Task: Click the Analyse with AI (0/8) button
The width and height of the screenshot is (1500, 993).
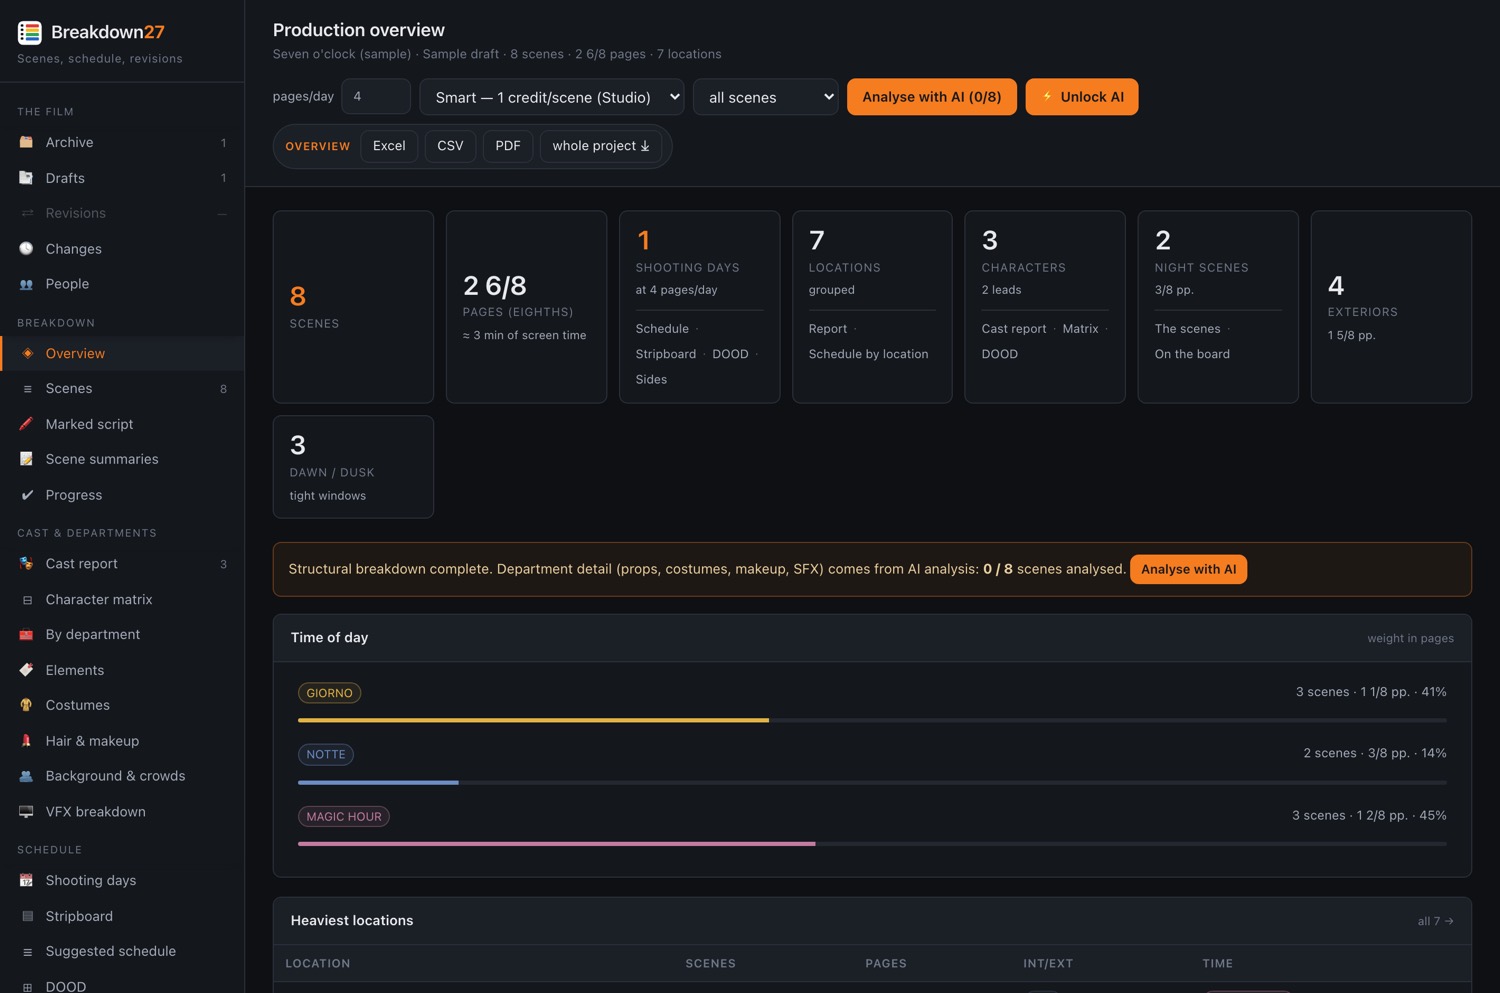Action: [932, 97]
